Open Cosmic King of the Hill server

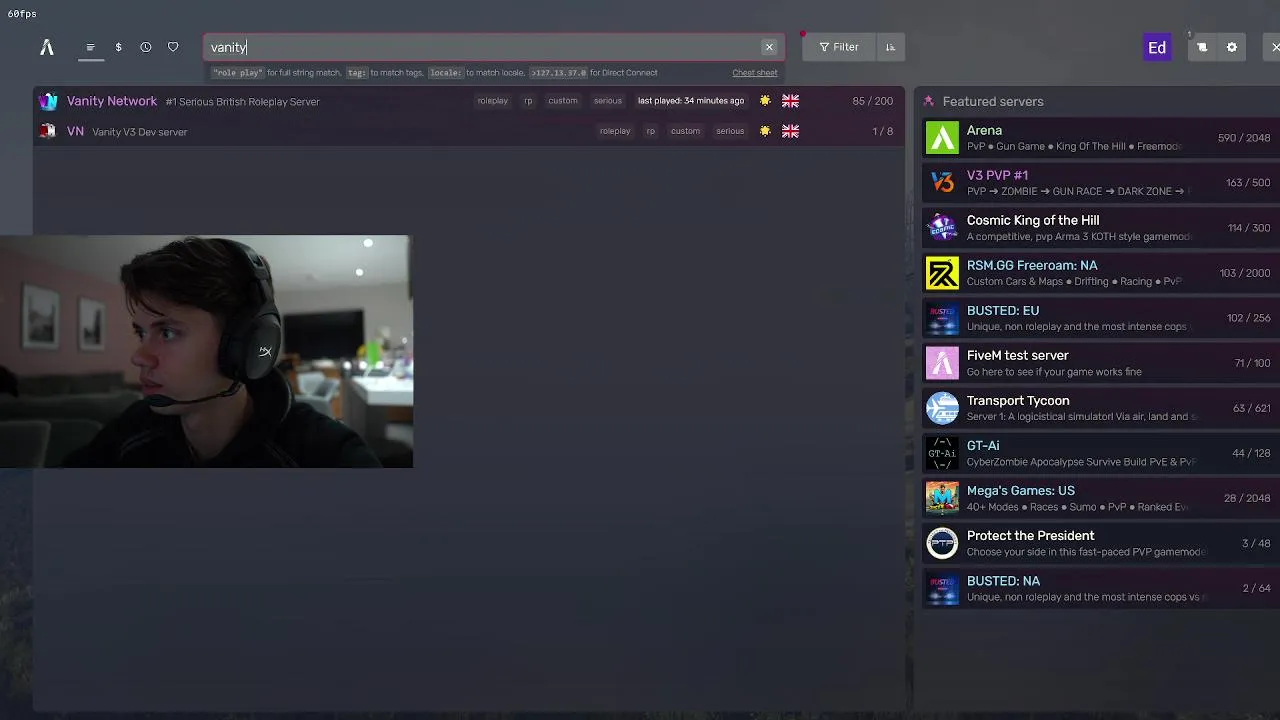(1101, 228)
